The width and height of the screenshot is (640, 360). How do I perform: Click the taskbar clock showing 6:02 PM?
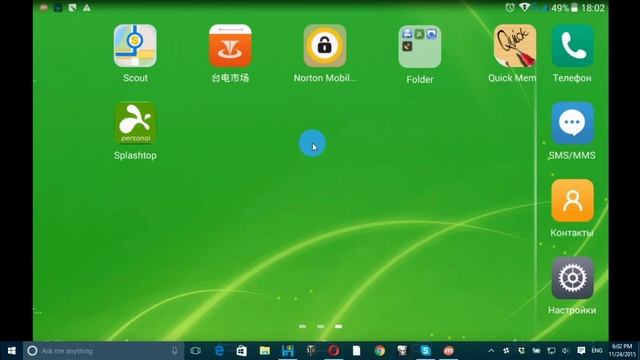tap(622, 351)
